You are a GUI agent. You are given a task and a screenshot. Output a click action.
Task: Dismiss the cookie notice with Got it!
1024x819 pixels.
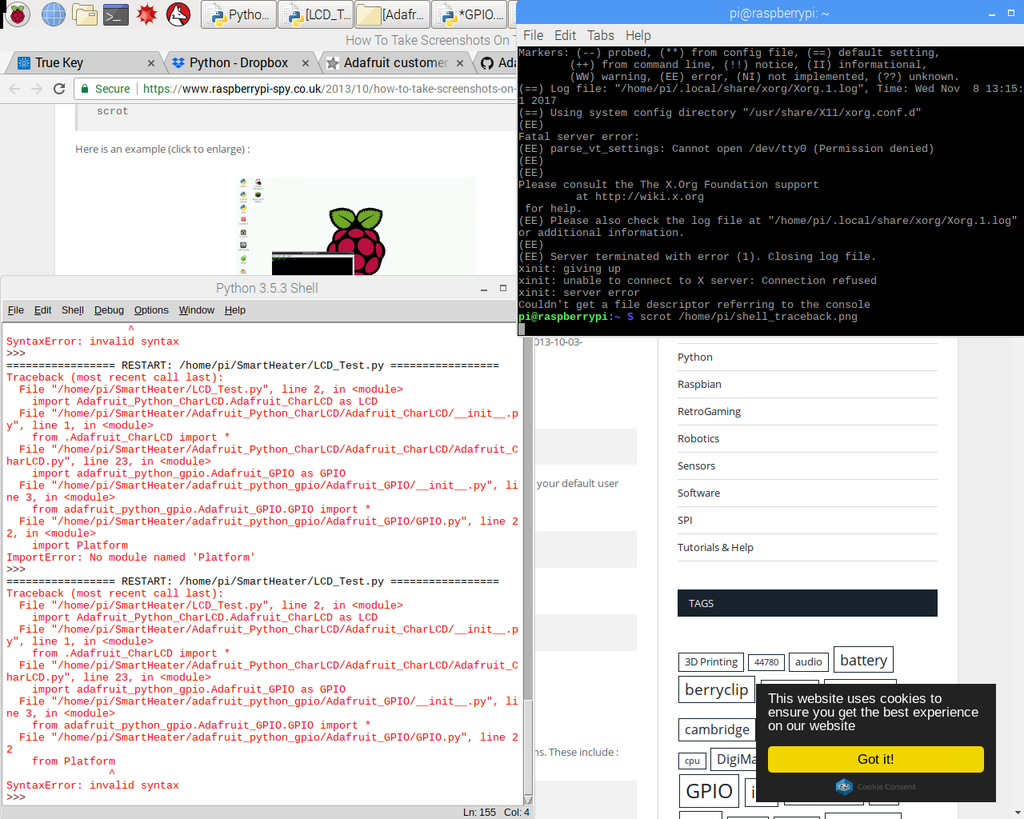(875, 759)
